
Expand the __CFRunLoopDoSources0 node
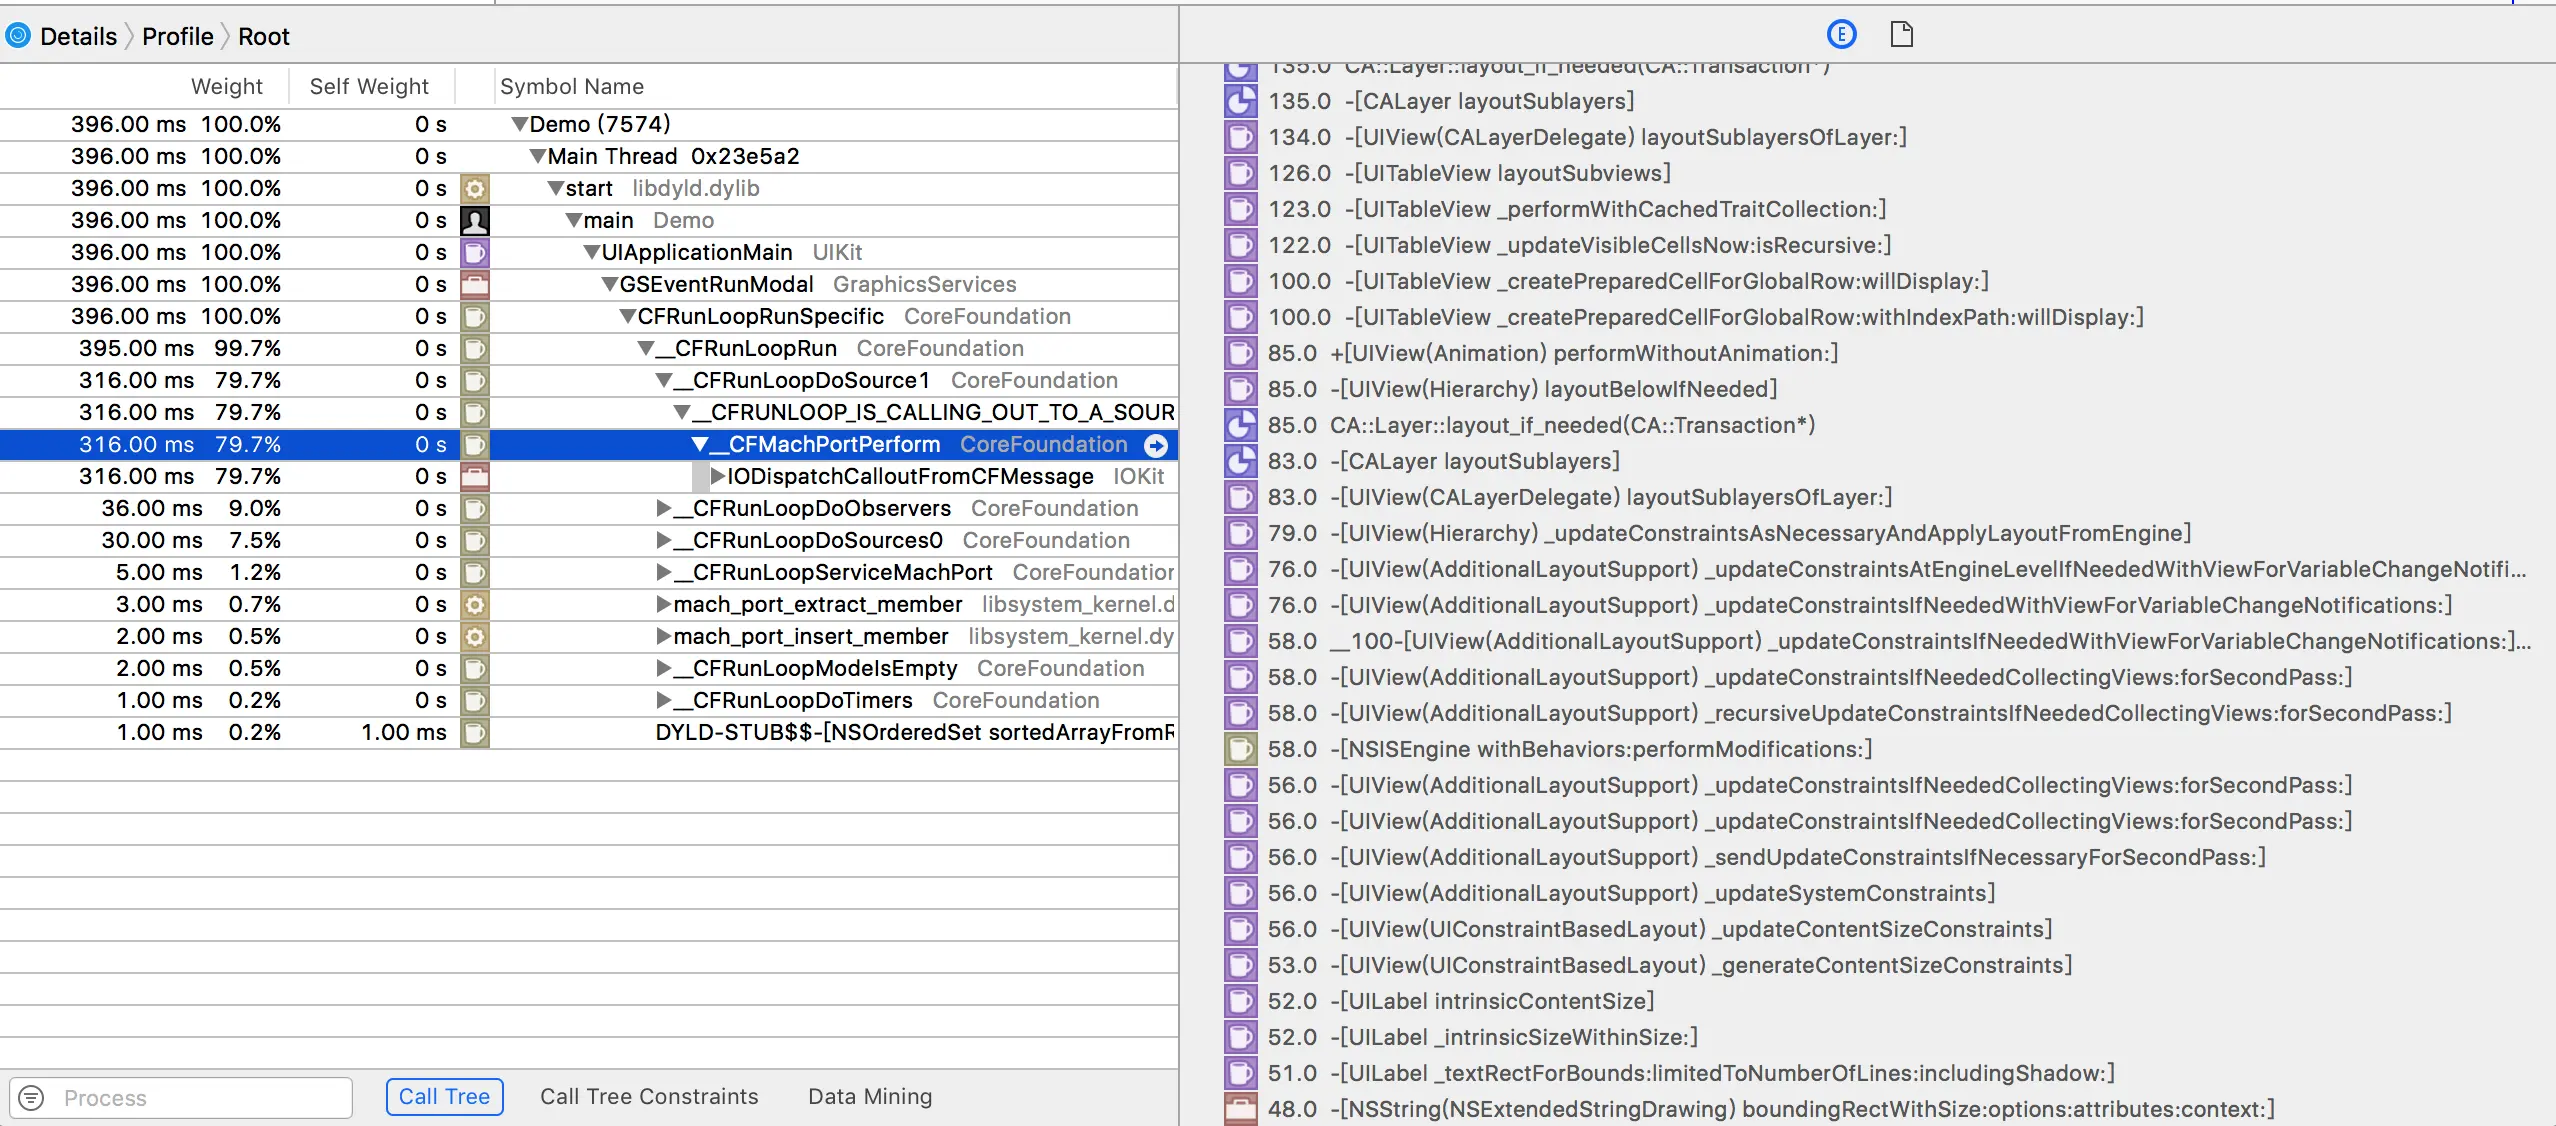point(663,541)
